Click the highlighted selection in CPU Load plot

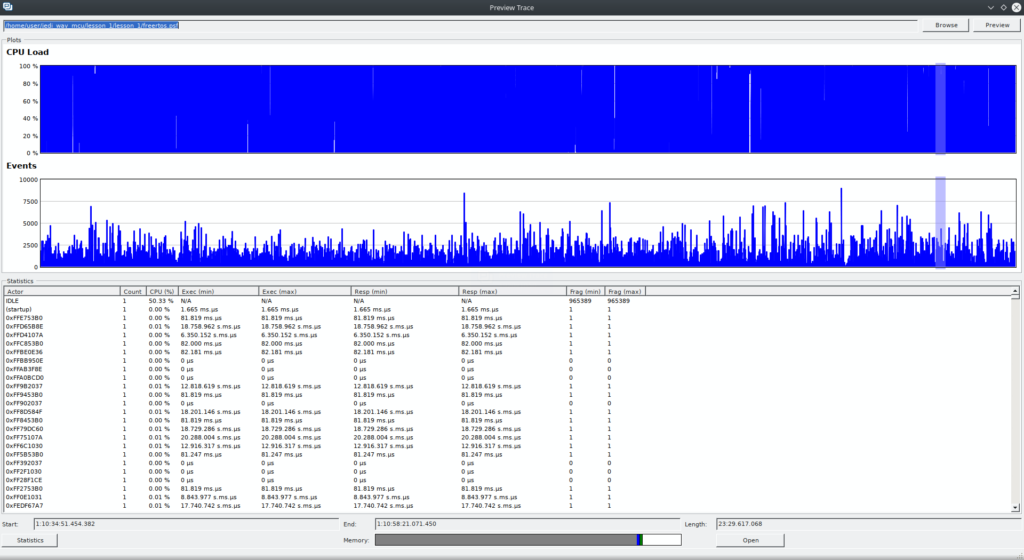(x=940, y=109)
